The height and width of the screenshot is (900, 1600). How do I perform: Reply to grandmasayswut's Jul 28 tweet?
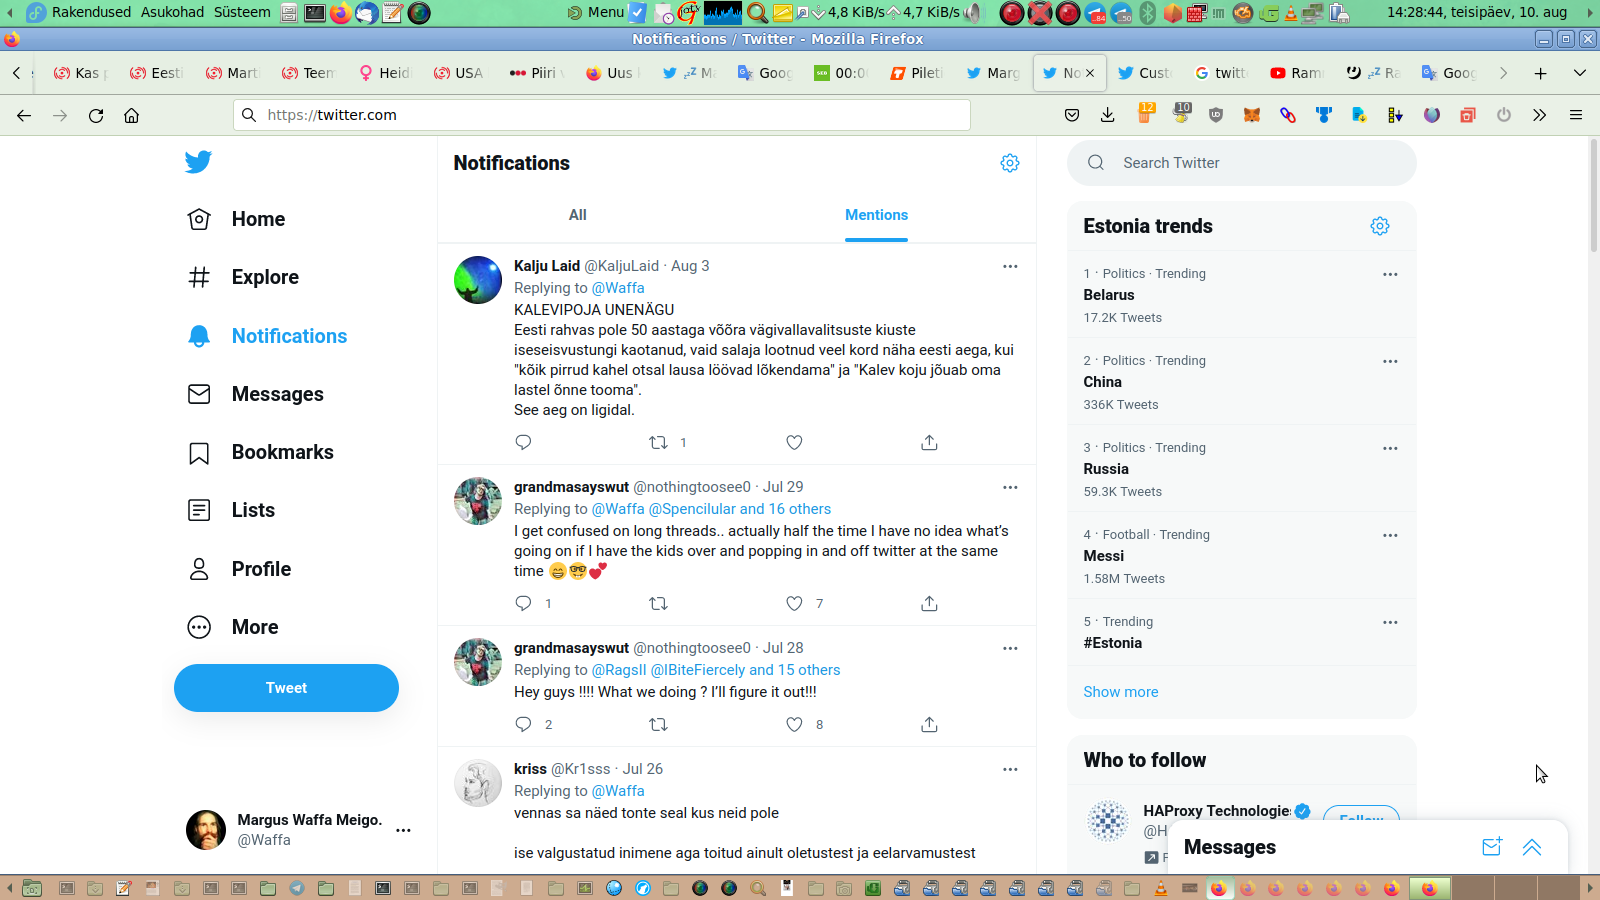(523, 724)
